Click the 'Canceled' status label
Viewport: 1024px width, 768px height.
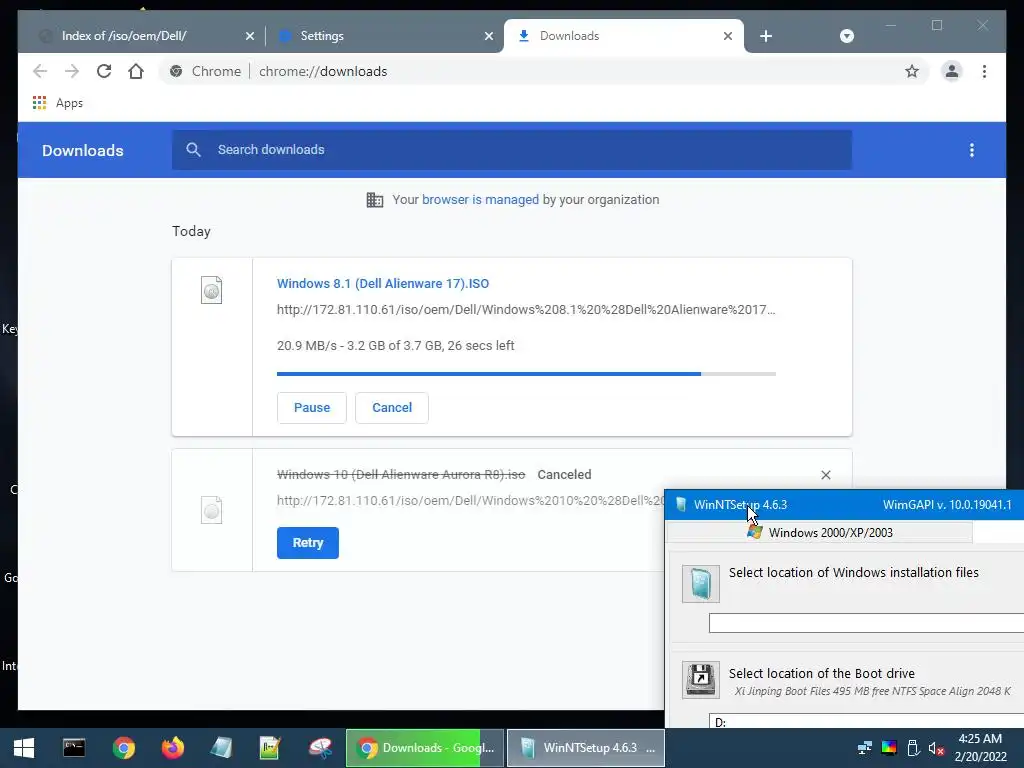564,475
